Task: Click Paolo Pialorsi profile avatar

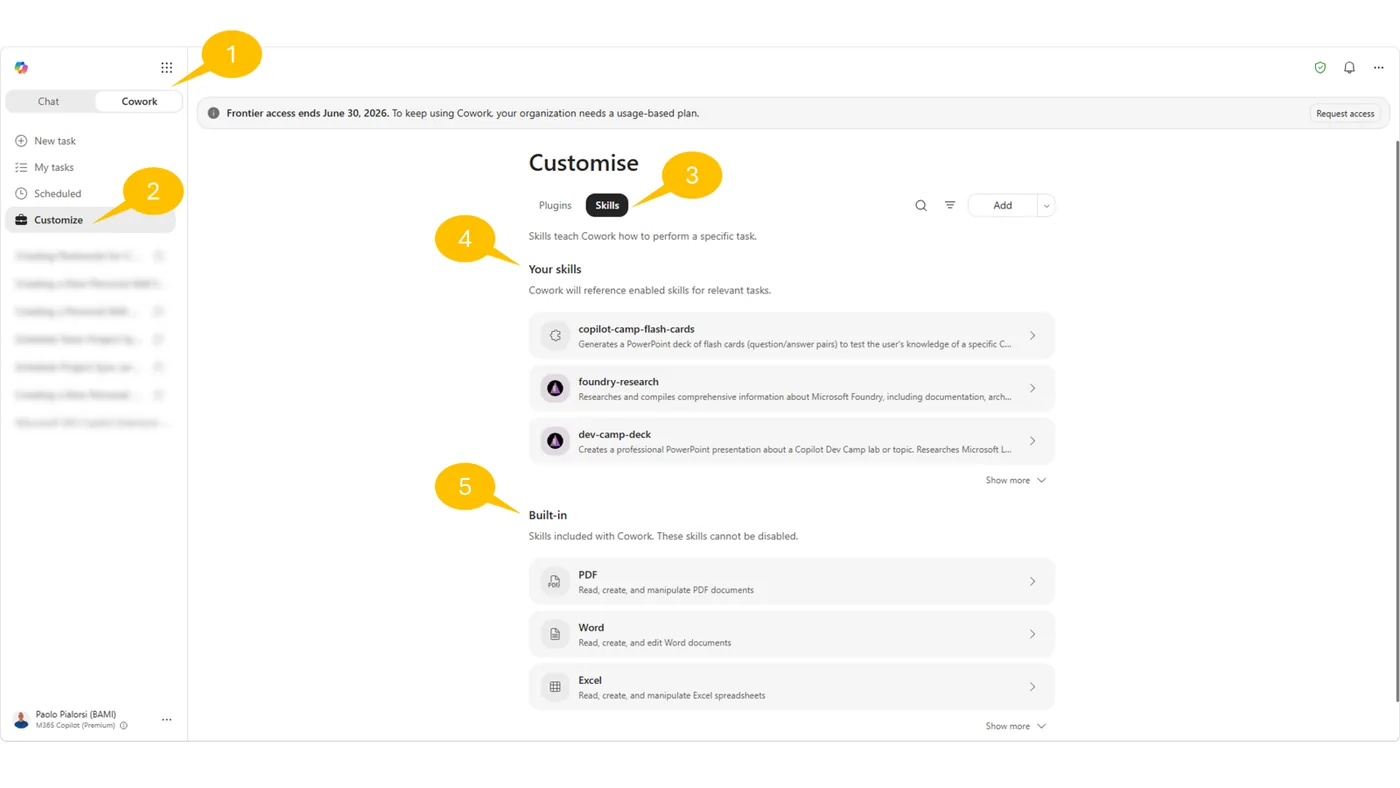Action: click(x=21, y=720)
